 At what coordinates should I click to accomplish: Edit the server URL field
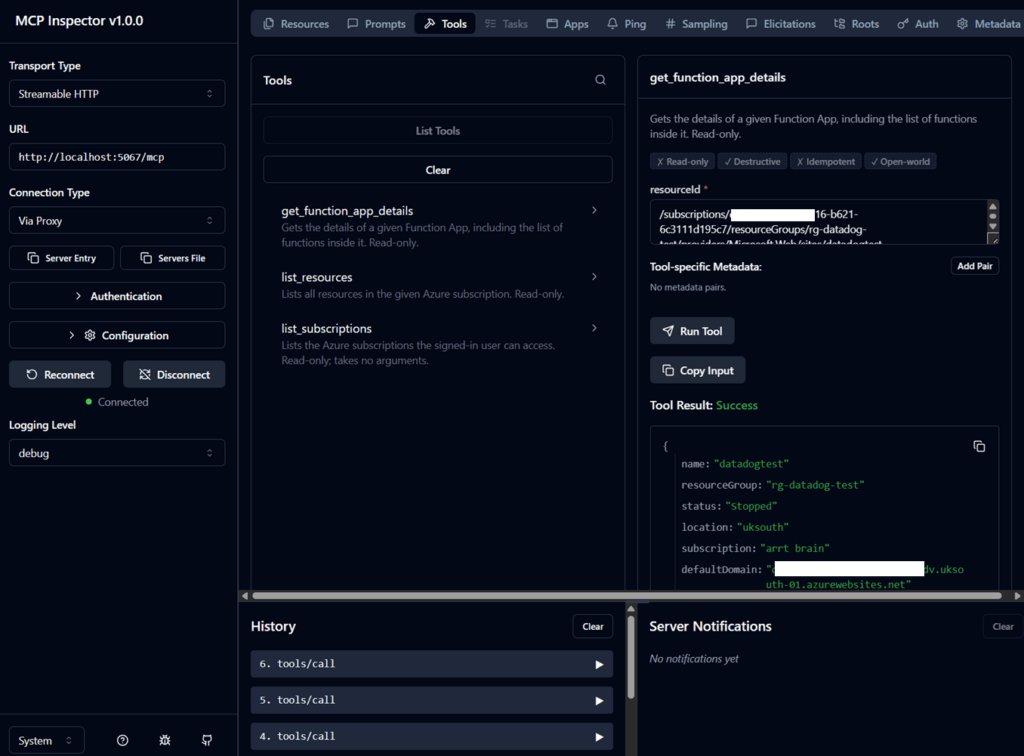117,157
